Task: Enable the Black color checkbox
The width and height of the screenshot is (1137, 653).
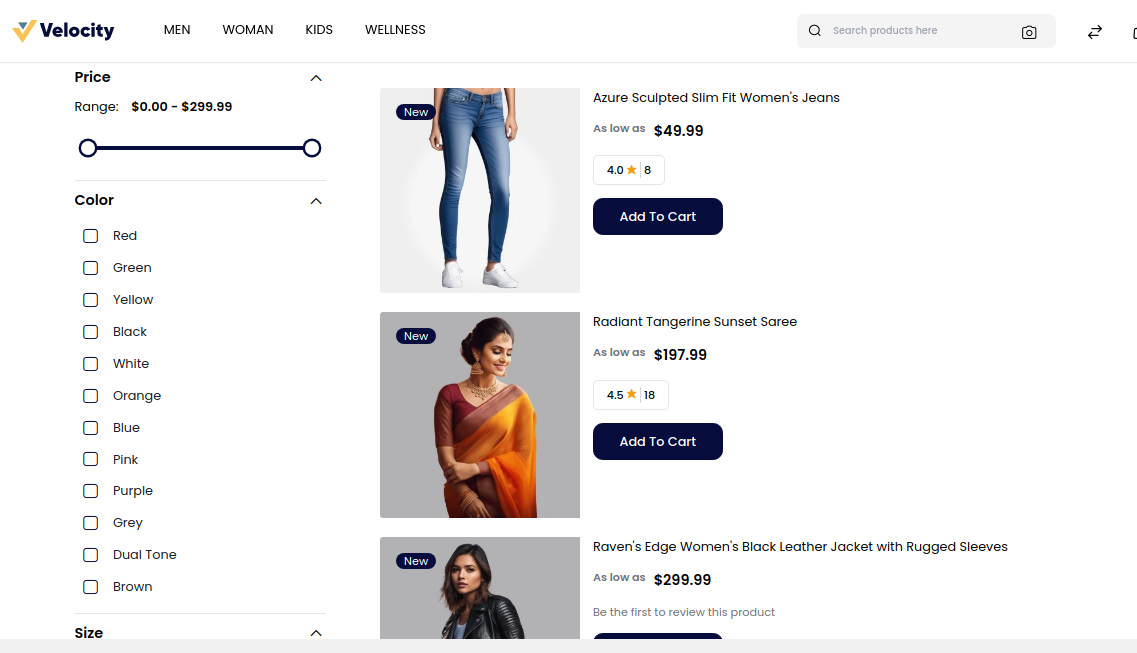Action: coord(91,332)
